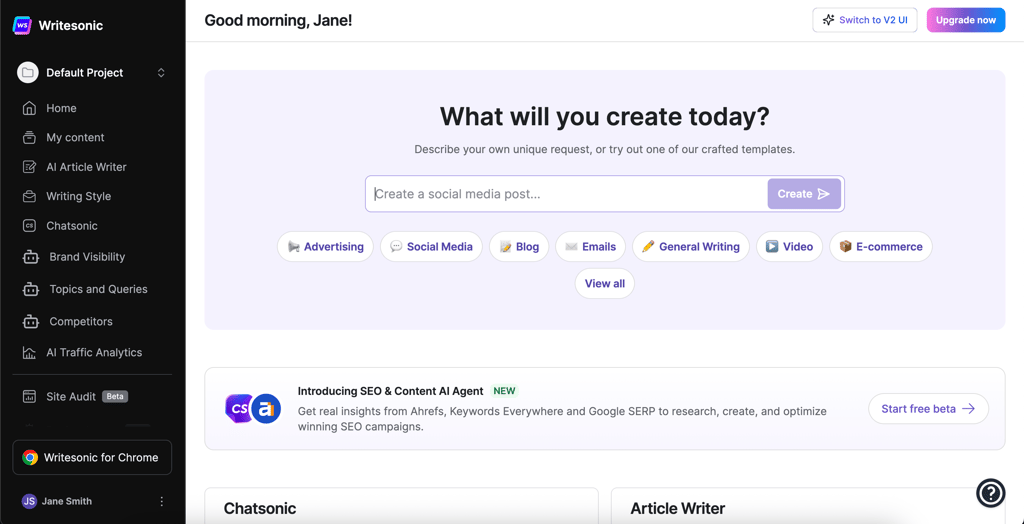Image resolution: width=1024 pixels, height=524 pixels.
Task: Click the Video play icon
Action: click(x=772, y=247)
